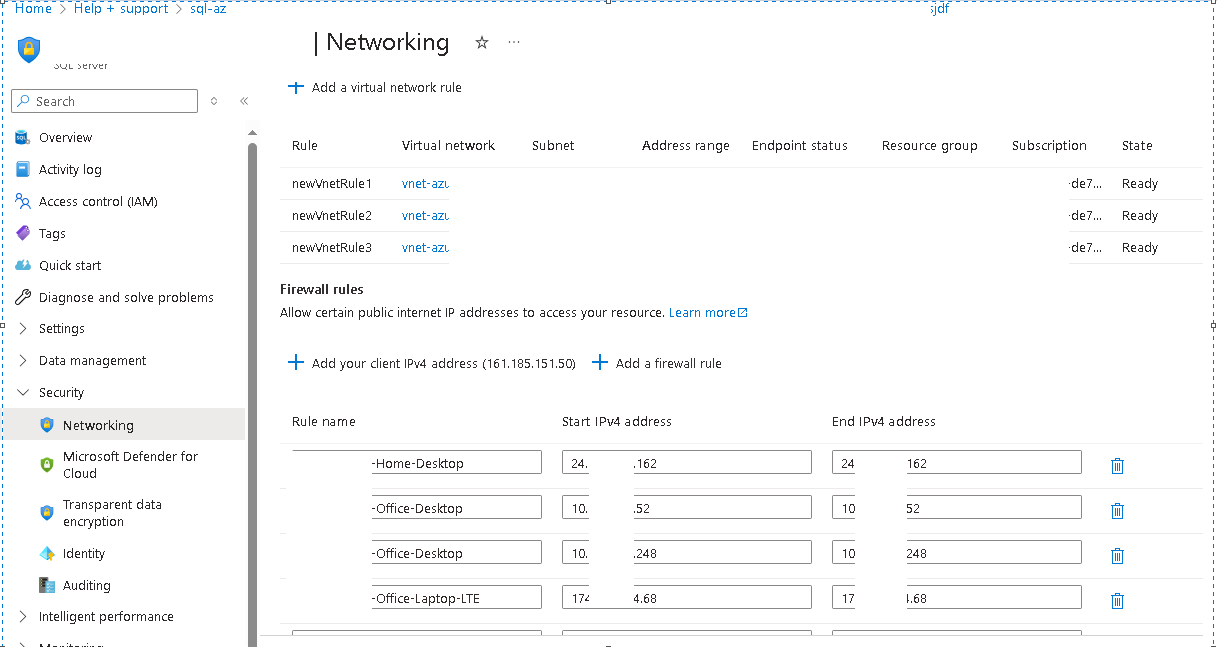Open the Auditing icon
The width and height of the screenshot is (1217, 647).
point(47,585)
